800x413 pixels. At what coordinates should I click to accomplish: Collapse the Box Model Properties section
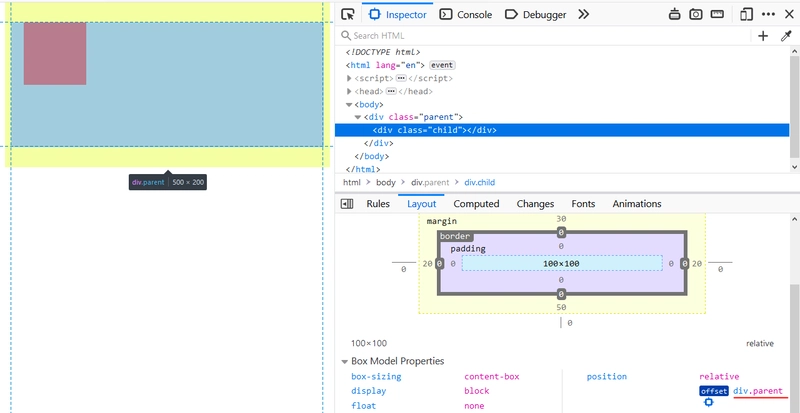[345, 361]
